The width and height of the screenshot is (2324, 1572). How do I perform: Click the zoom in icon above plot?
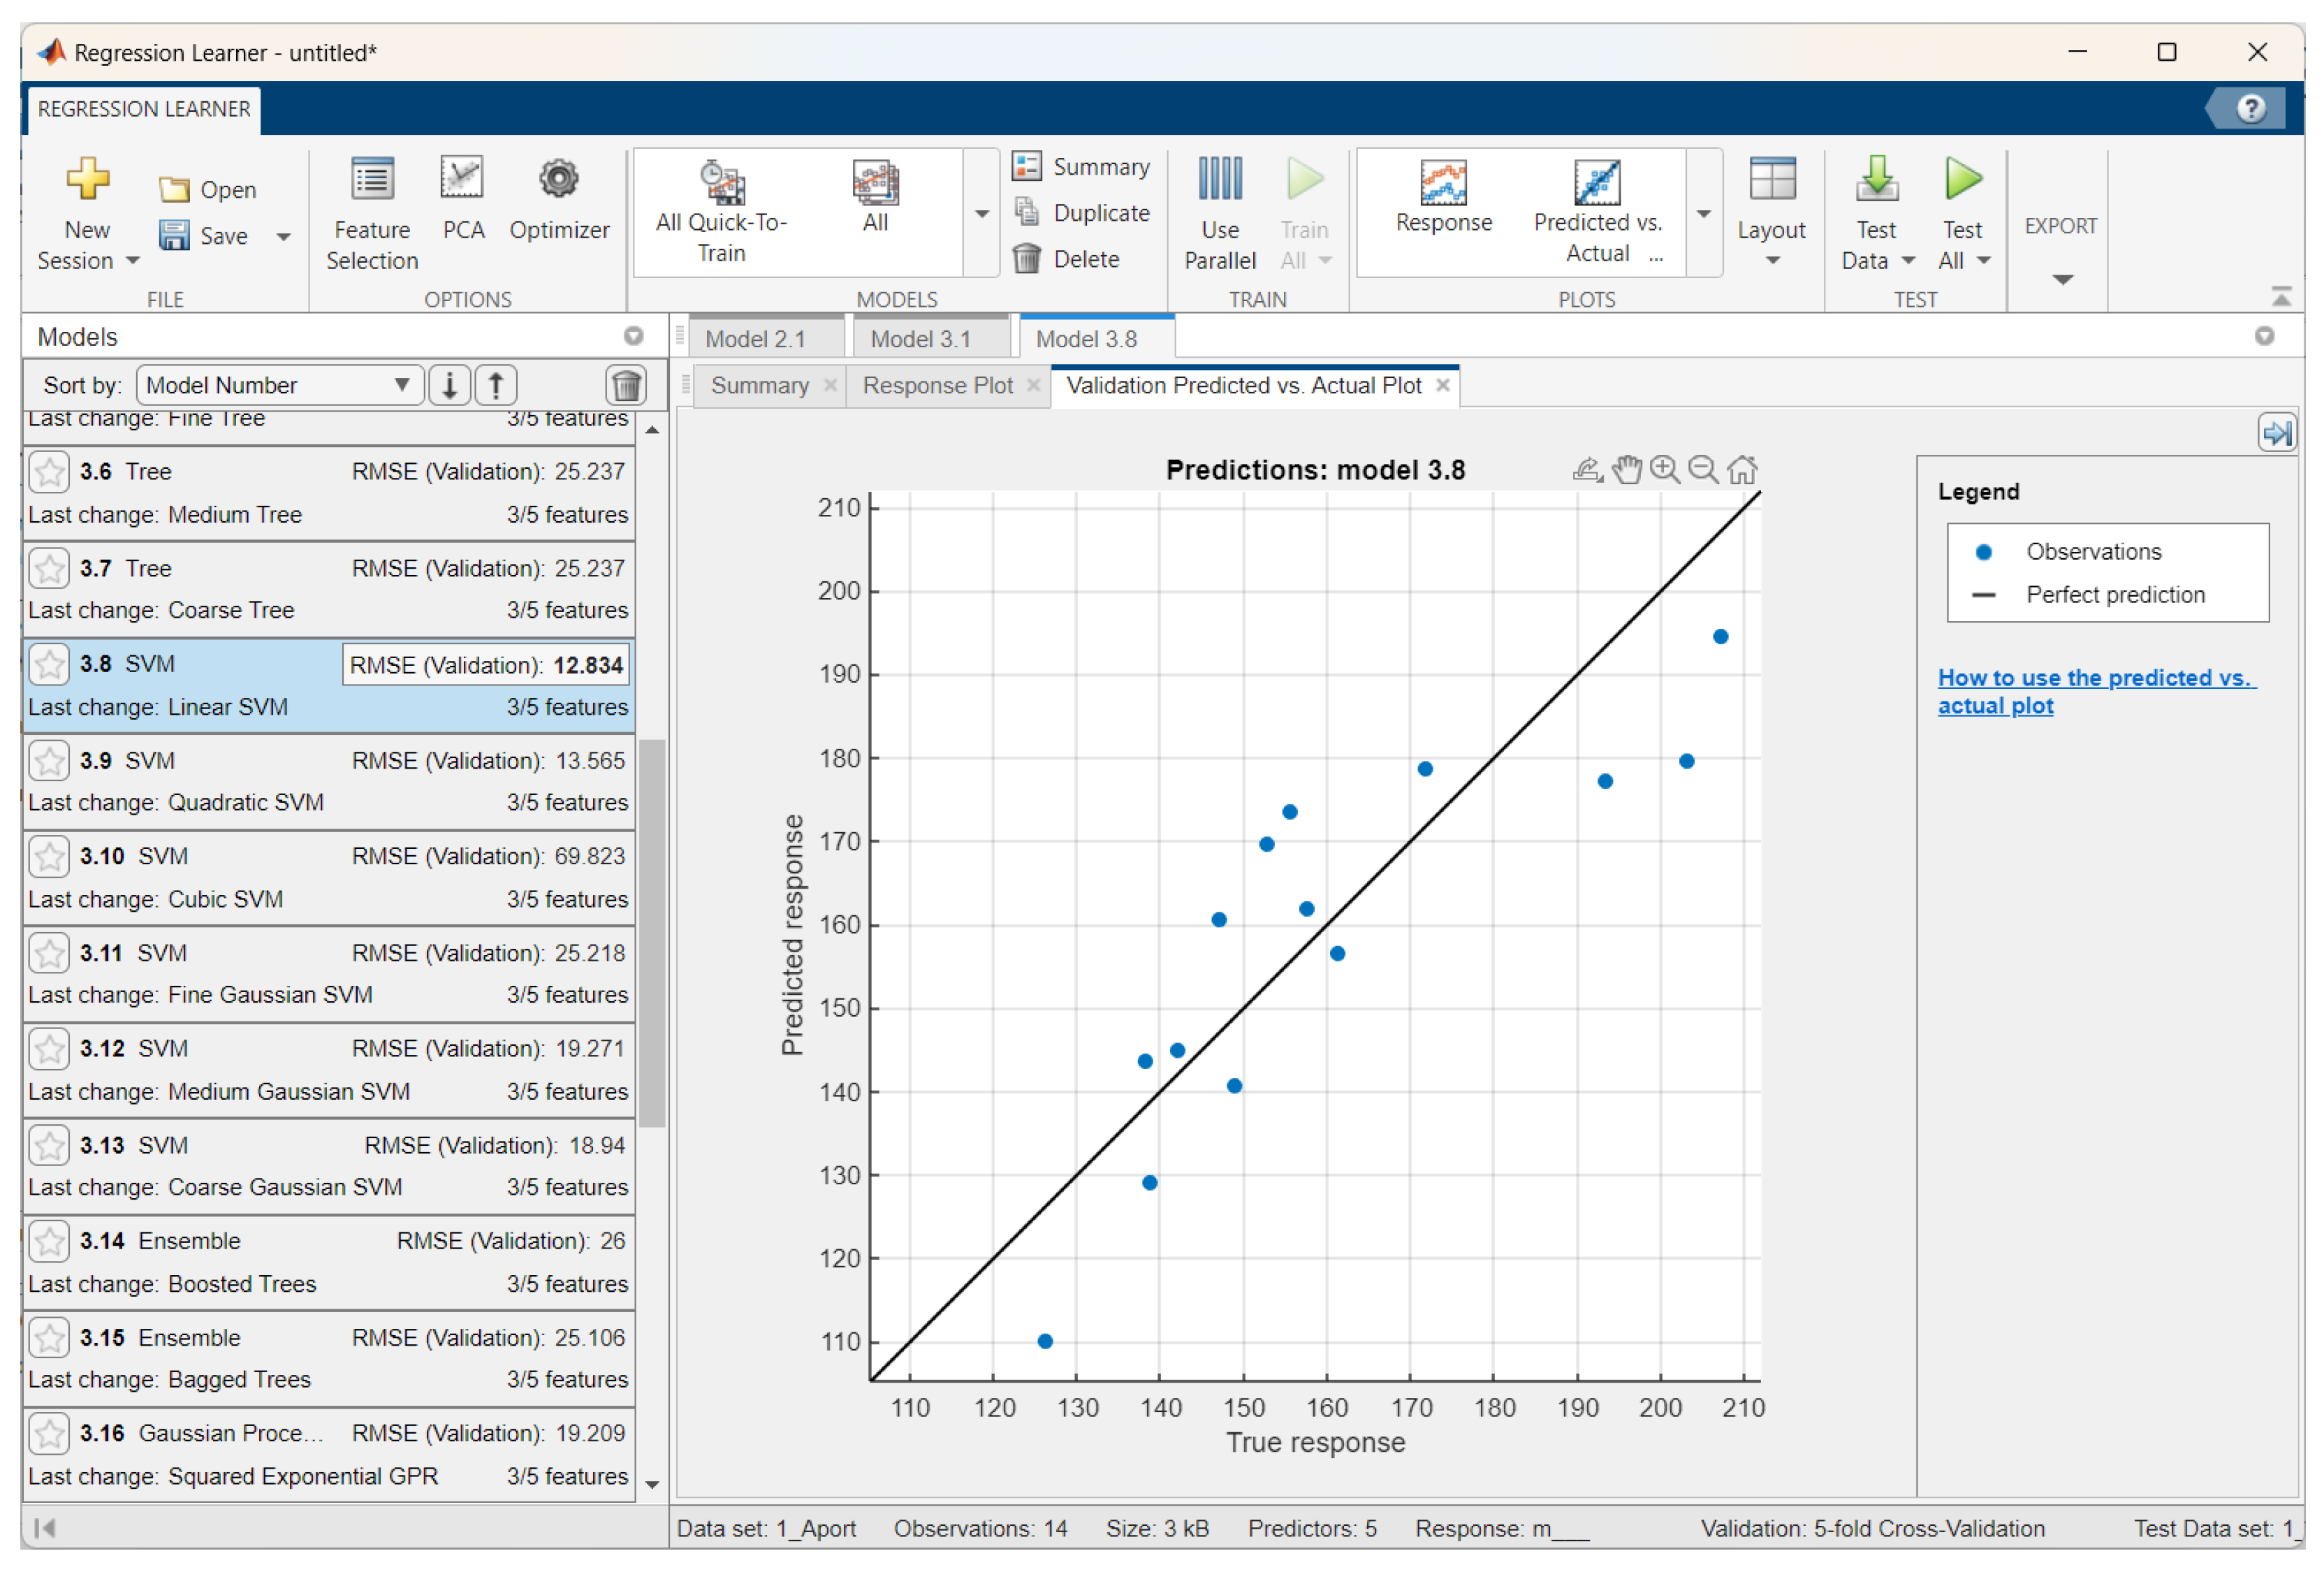1664,469
